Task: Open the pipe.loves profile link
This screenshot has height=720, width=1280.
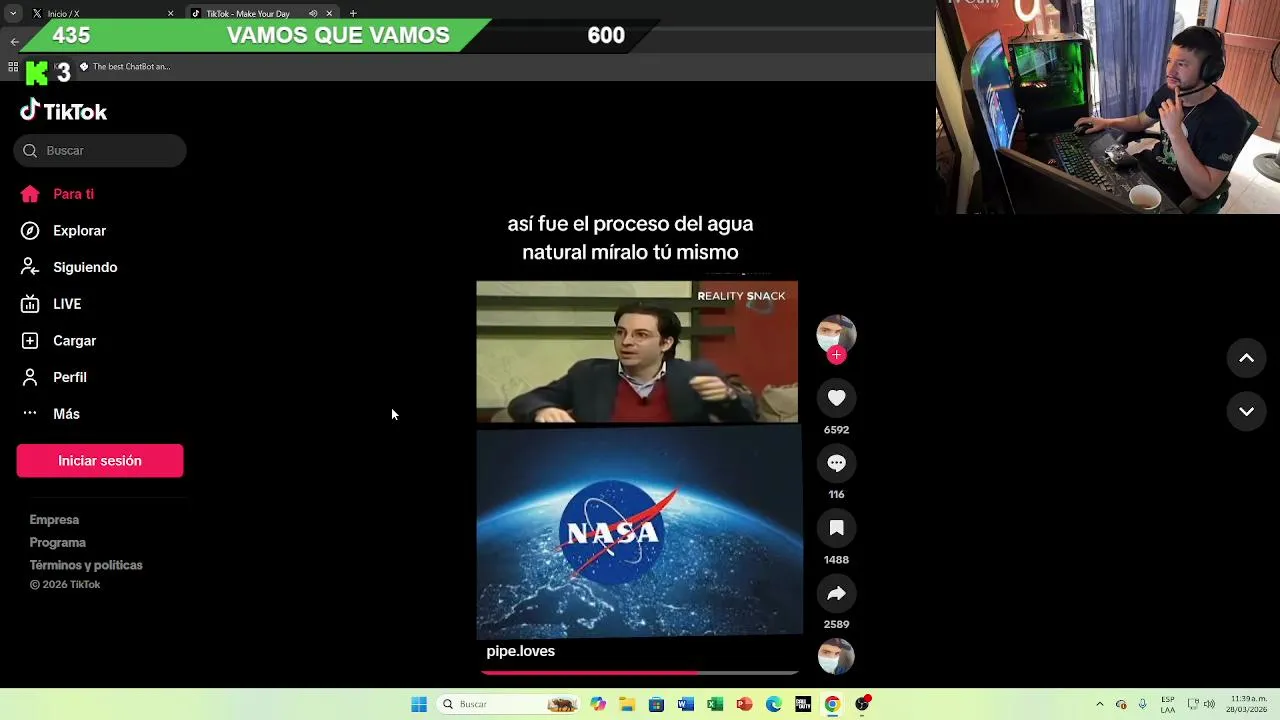Action: coord(520,651)
